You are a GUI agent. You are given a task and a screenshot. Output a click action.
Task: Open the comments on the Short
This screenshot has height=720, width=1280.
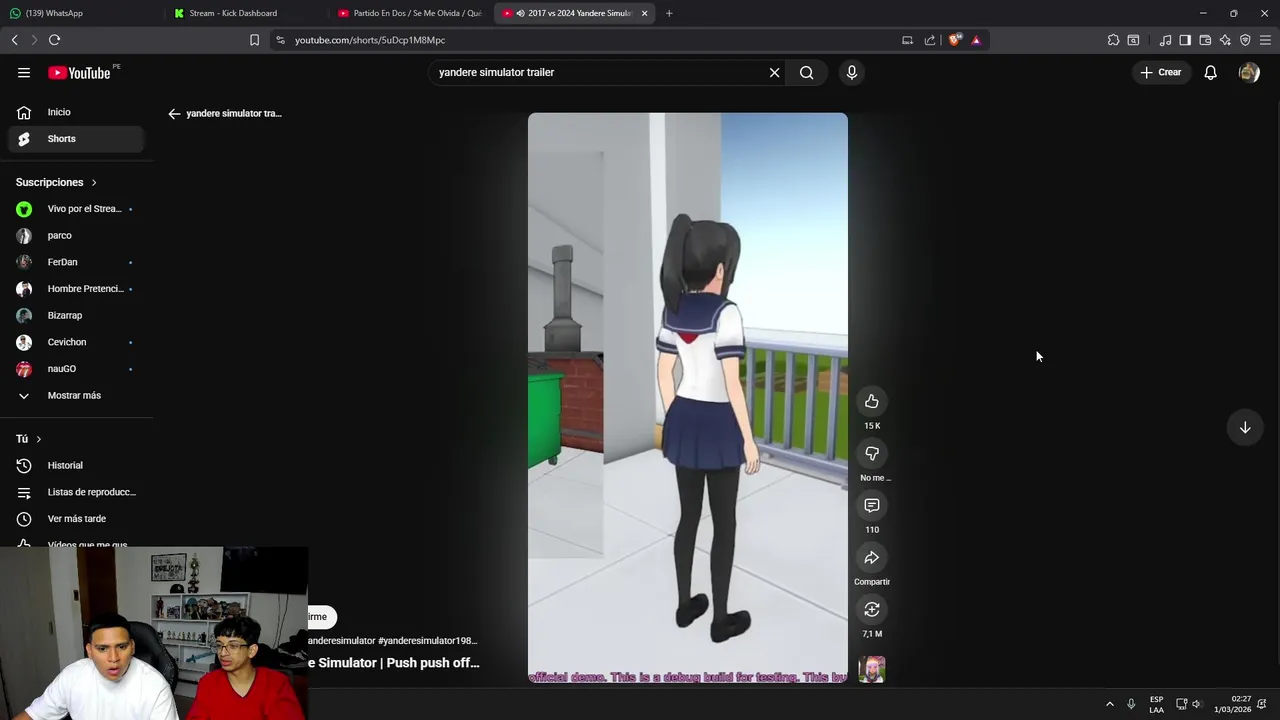(872, 506)
